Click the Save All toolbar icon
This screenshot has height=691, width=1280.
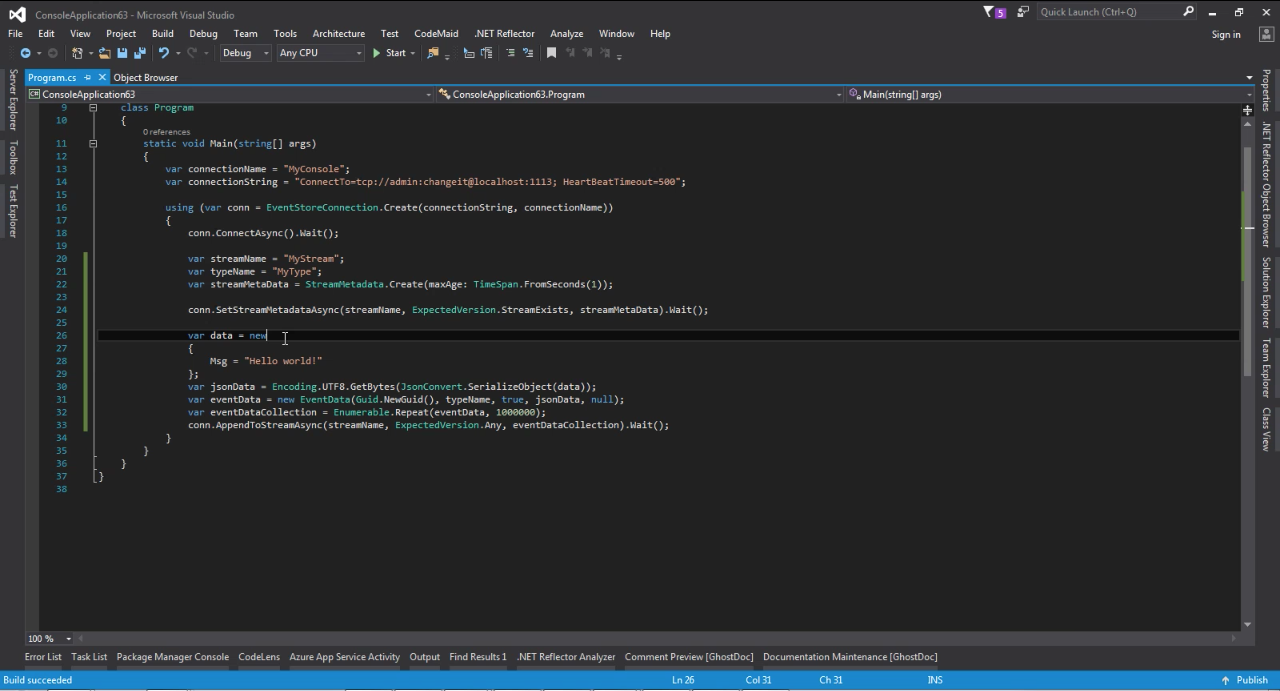(139, 53)
